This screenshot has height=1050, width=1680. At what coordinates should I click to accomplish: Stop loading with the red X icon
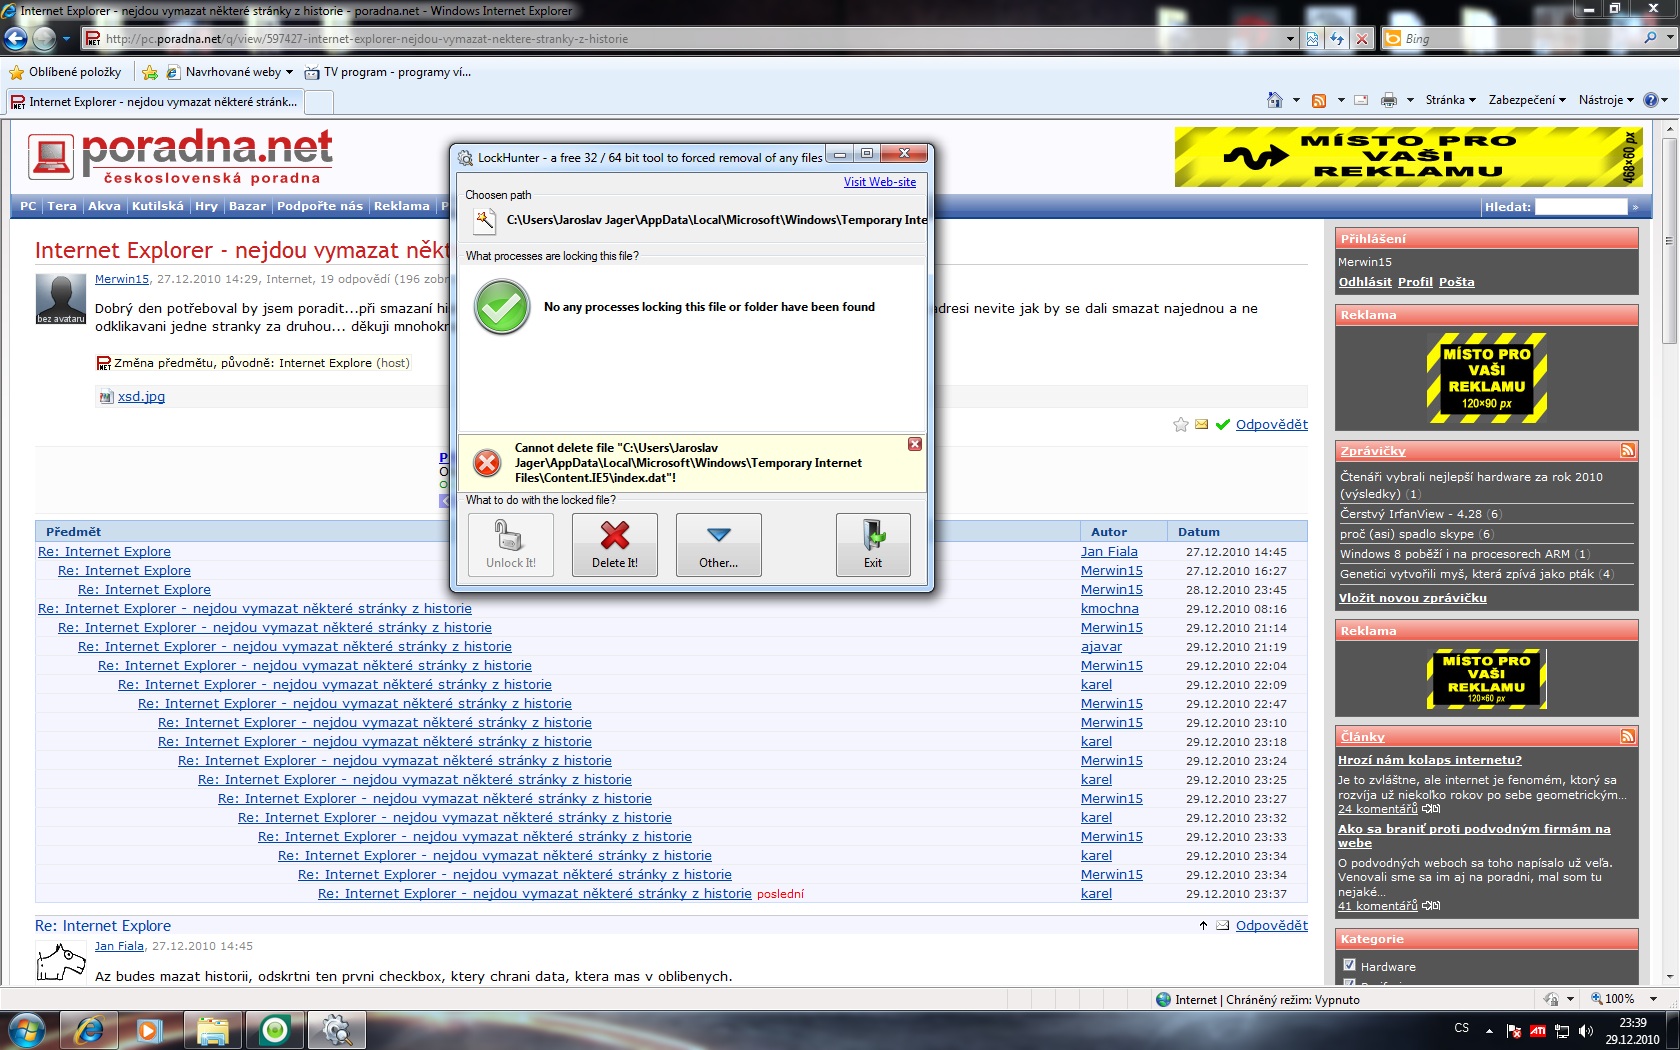coord(1361,39)
